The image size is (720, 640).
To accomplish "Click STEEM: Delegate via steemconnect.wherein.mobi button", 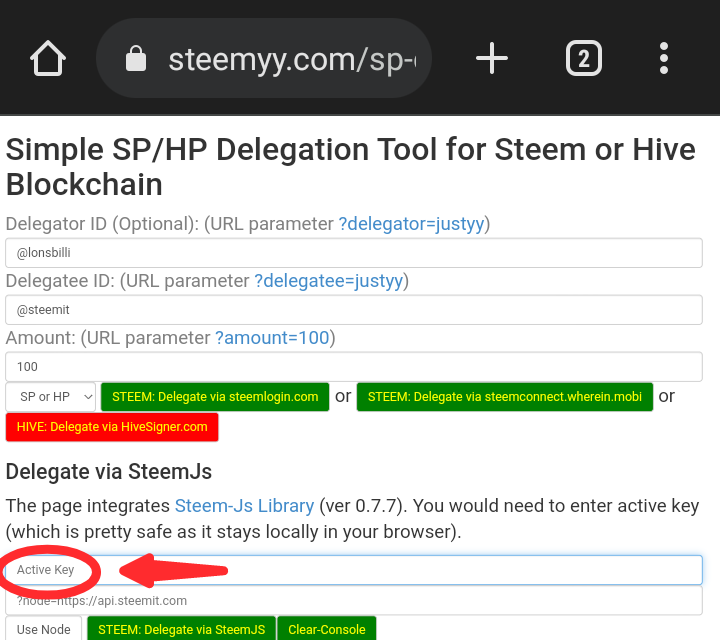I will coord(505,397).
